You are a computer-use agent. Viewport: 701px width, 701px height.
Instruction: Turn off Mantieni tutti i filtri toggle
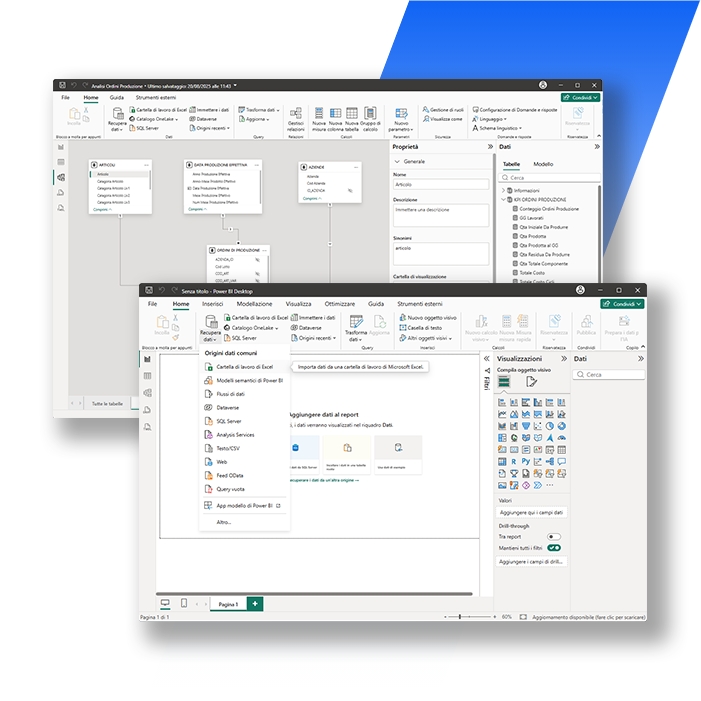pos(554,548)
